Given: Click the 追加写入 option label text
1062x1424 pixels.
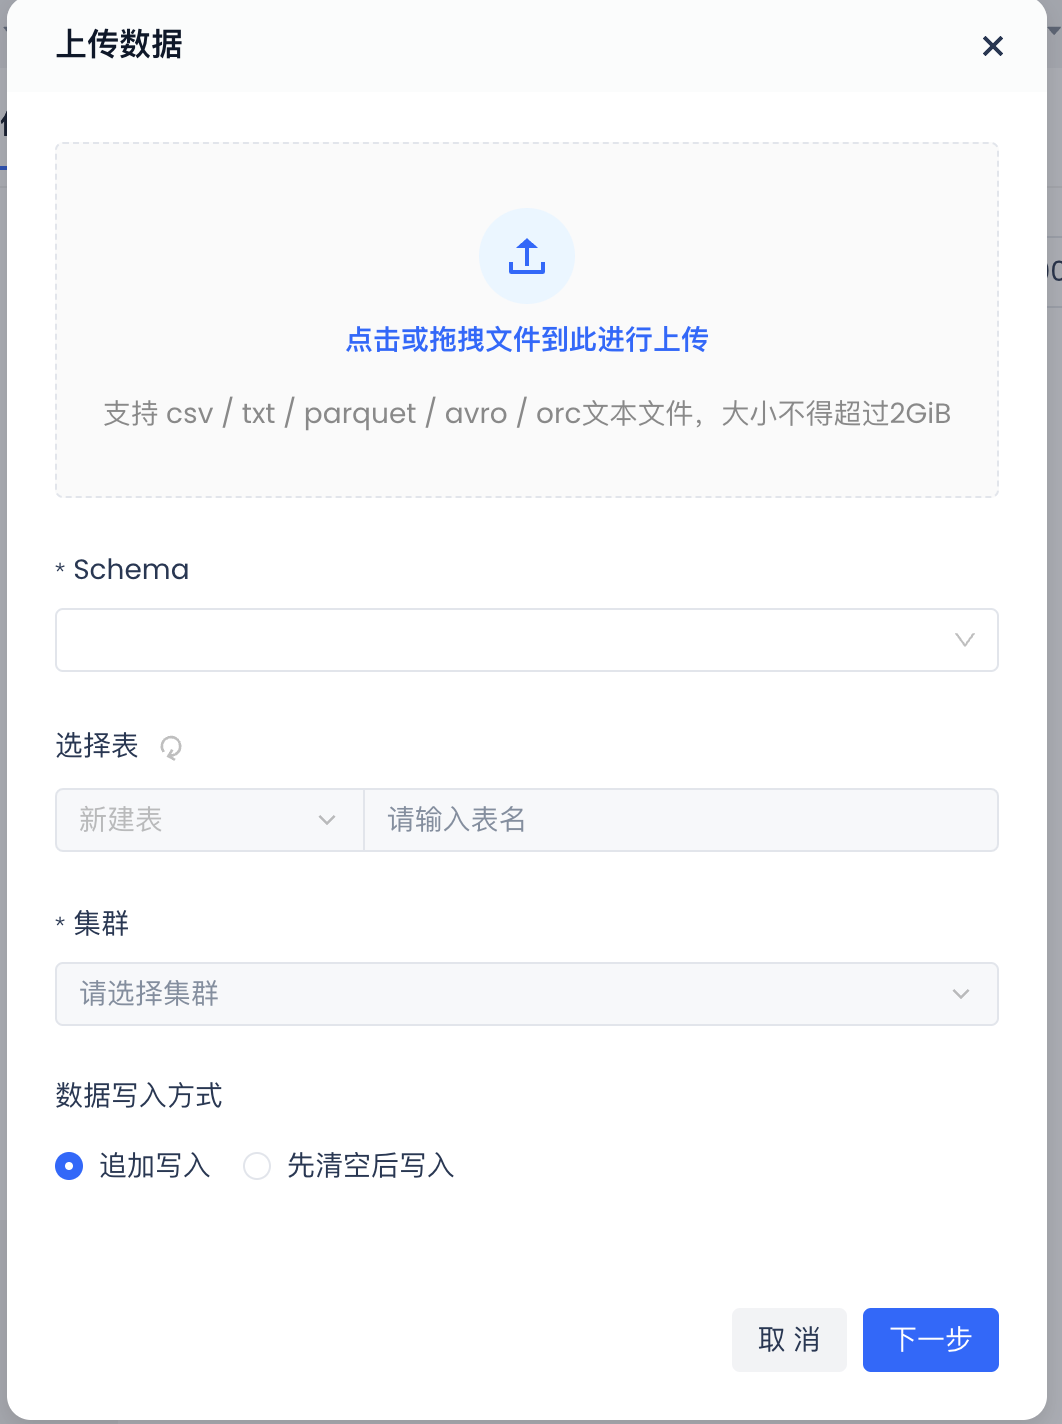Looking at the screenshot, I should tap(155, 1166).
